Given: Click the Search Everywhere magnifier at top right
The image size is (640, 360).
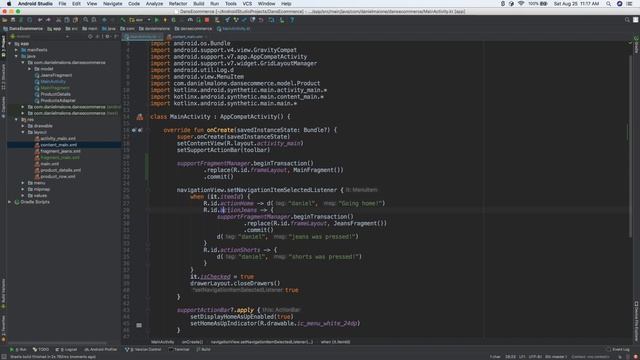Looking at the screenshot, I should [x=627, y=20].
